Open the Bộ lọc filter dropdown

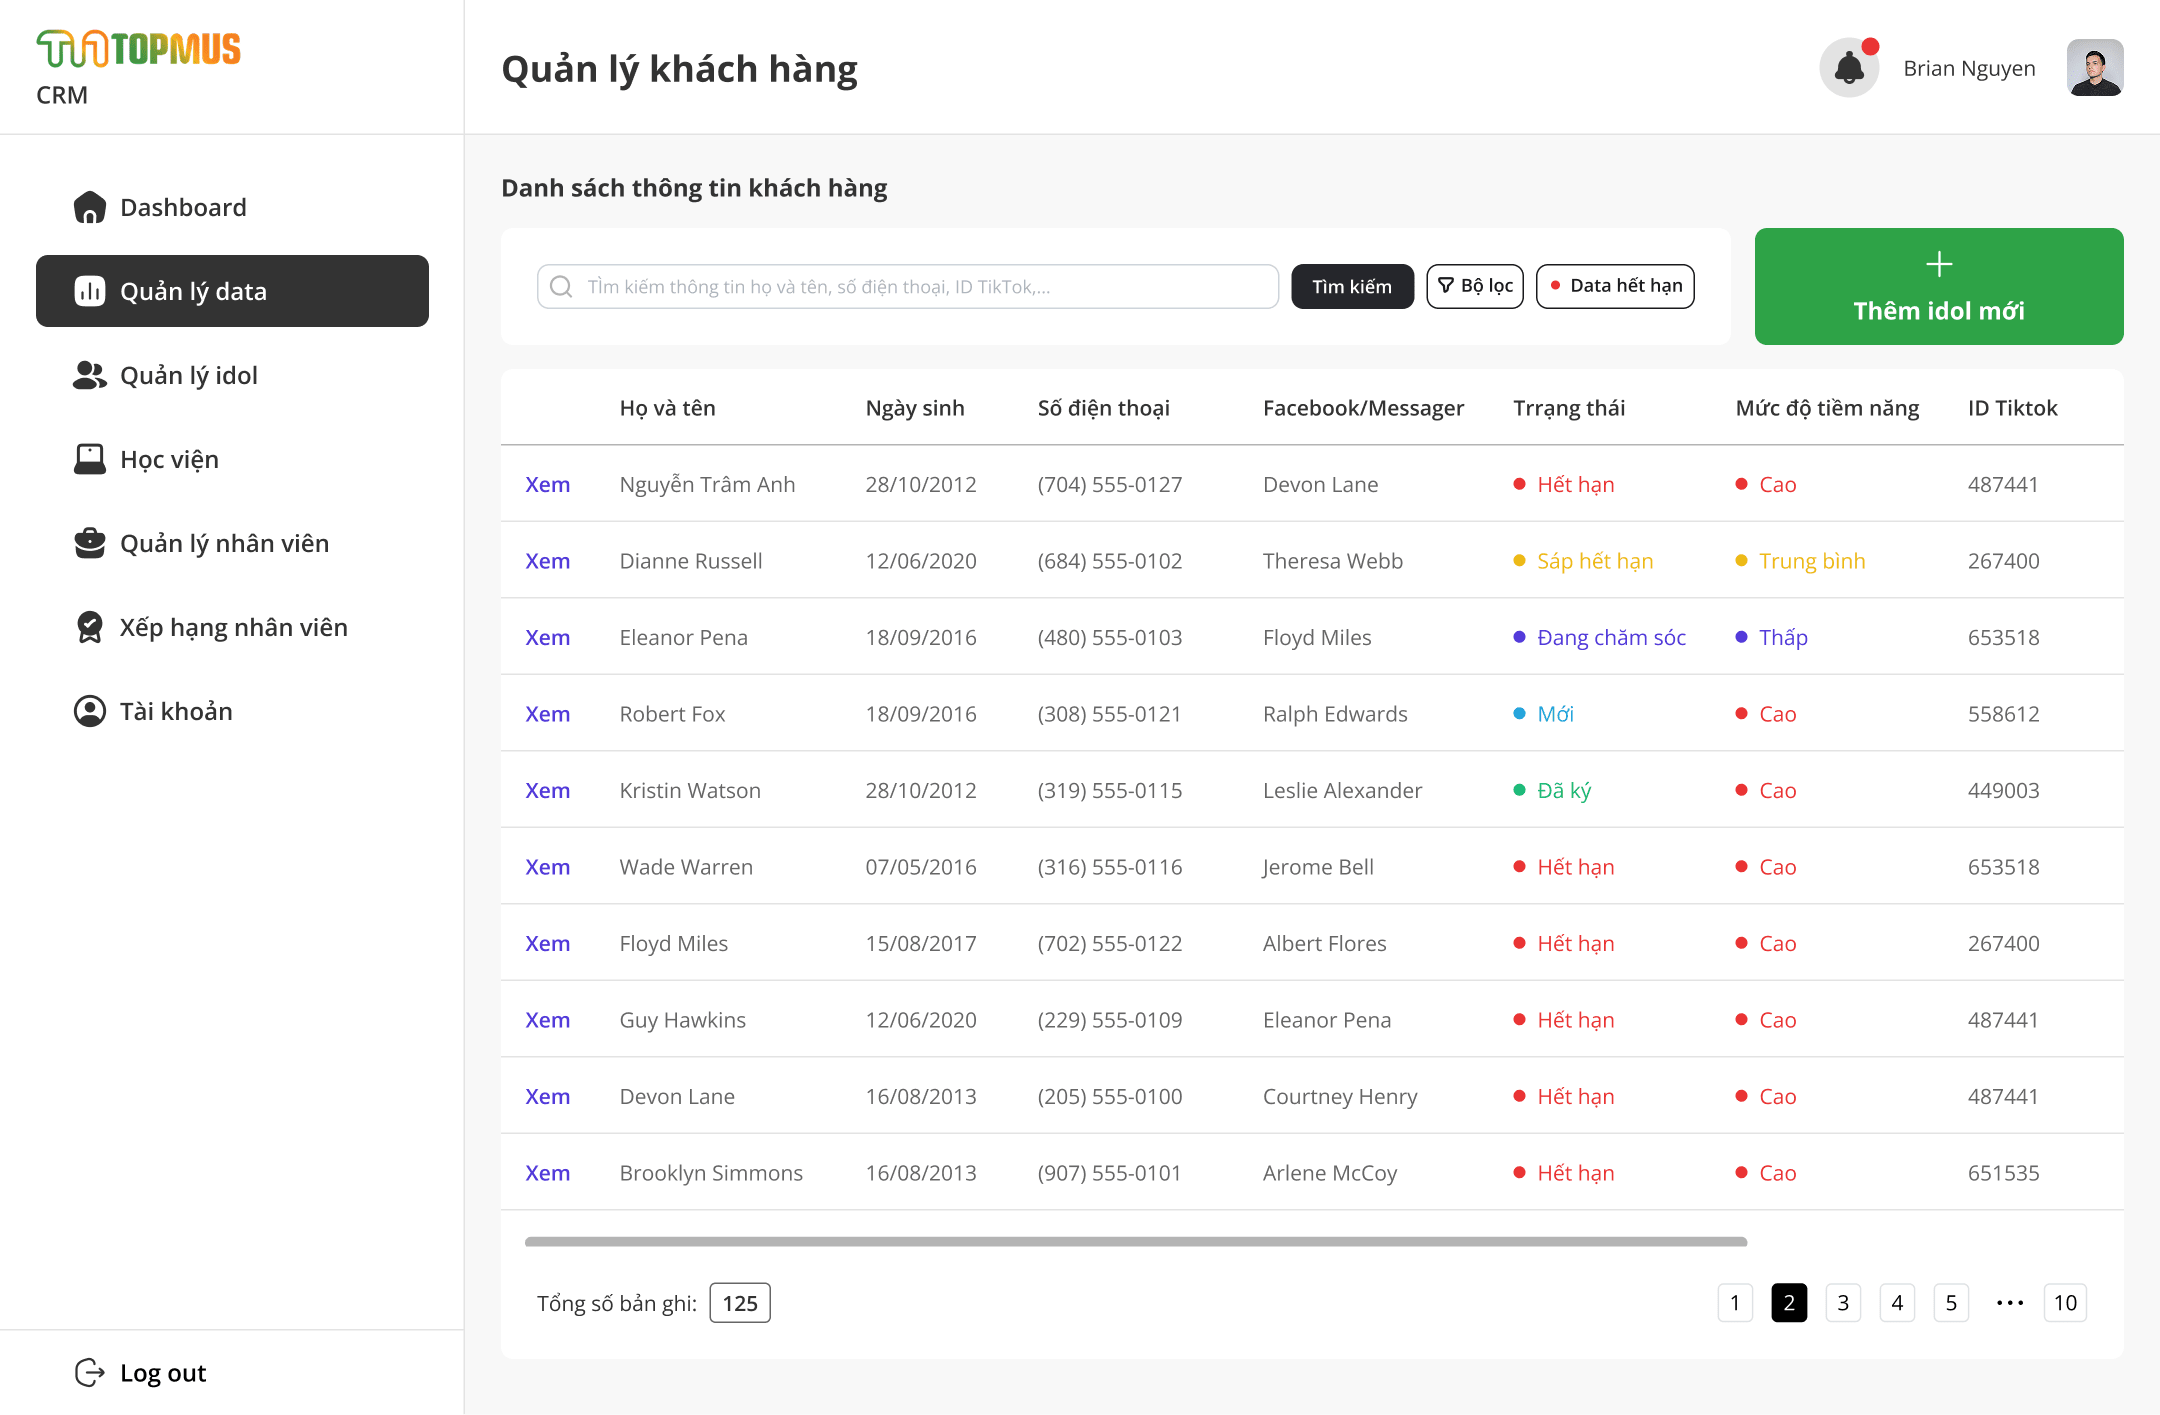pos(1475,286)
